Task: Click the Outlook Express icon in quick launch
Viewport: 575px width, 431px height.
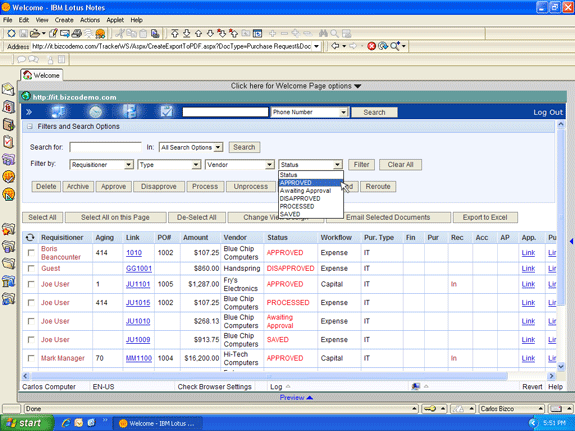Action: coord(79,423)
